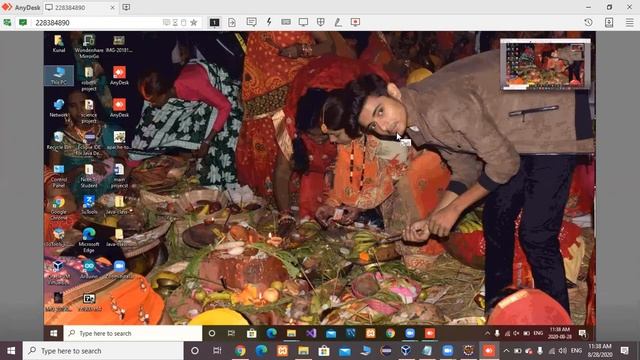Expand local system tray hidden icons
This screenshot has height=360, width=640.
tap(506, 351)
